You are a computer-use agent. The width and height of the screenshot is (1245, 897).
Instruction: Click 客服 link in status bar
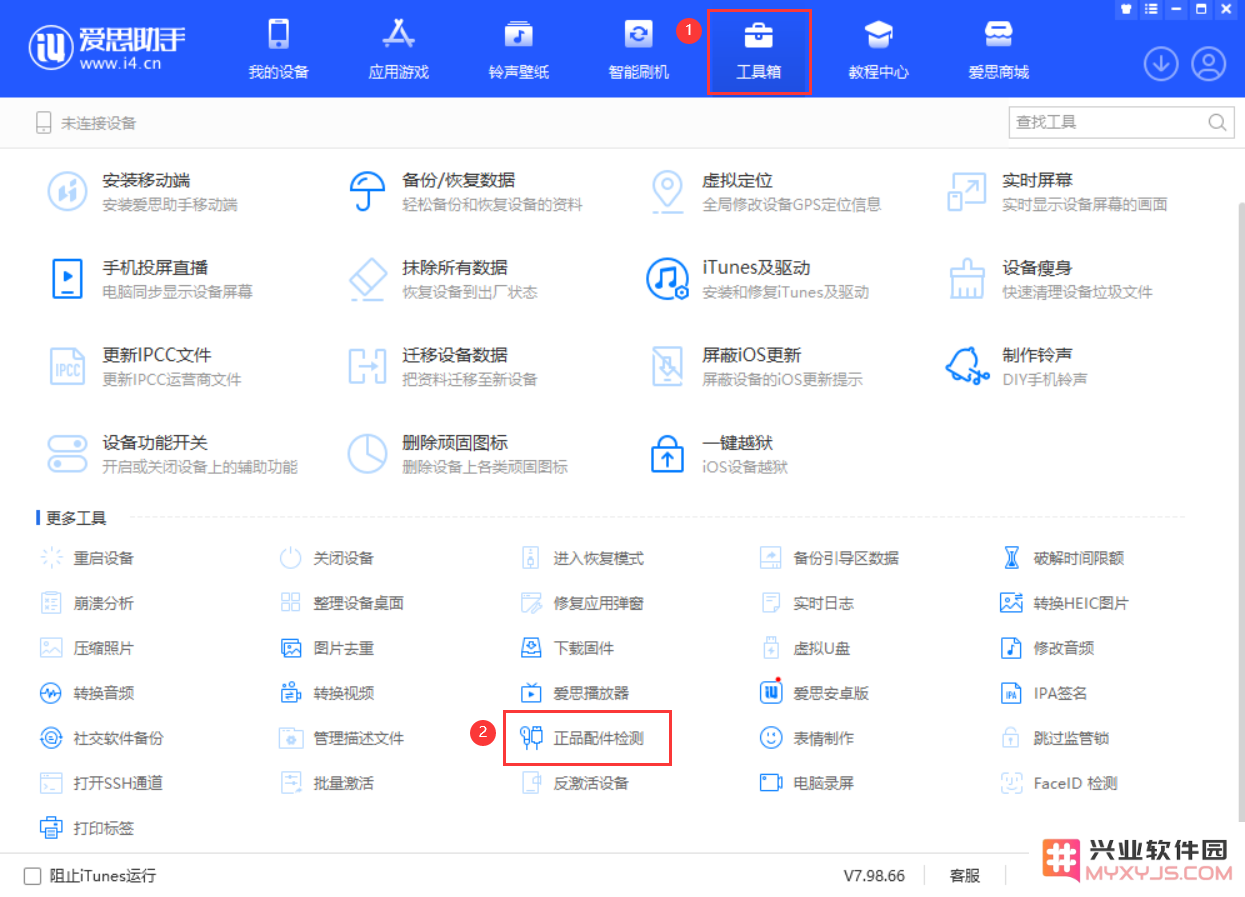click(965, 876)
